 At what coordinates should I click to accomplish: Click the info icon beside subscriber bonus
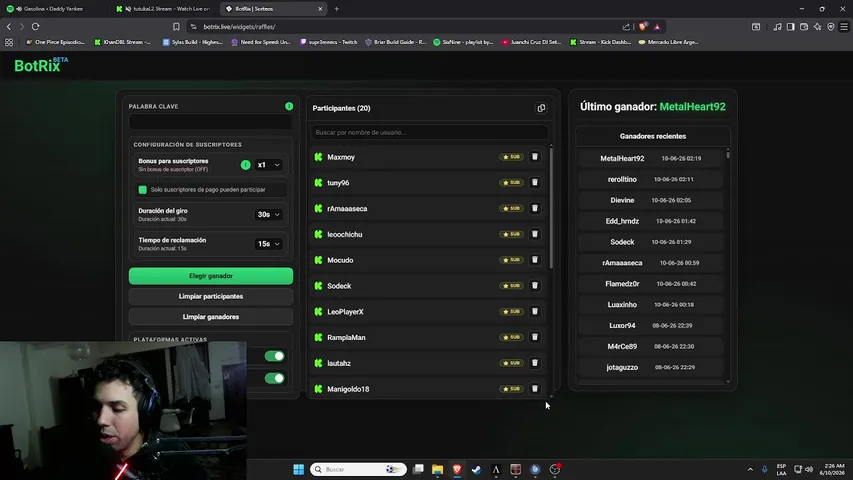[x=245, y=164]
